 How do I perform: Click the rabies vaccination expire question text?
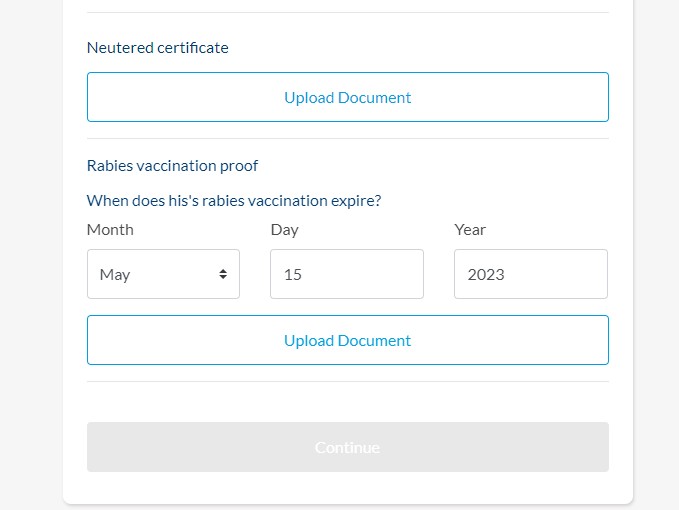(x=234, y=201)
